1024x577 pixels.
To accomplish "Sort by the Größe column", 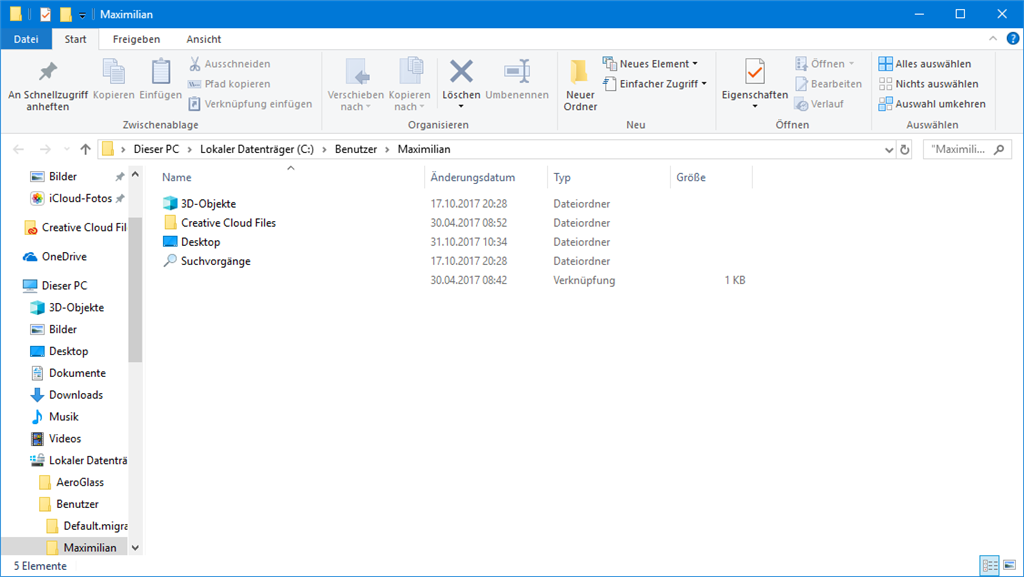I will [x=712, y=177].
